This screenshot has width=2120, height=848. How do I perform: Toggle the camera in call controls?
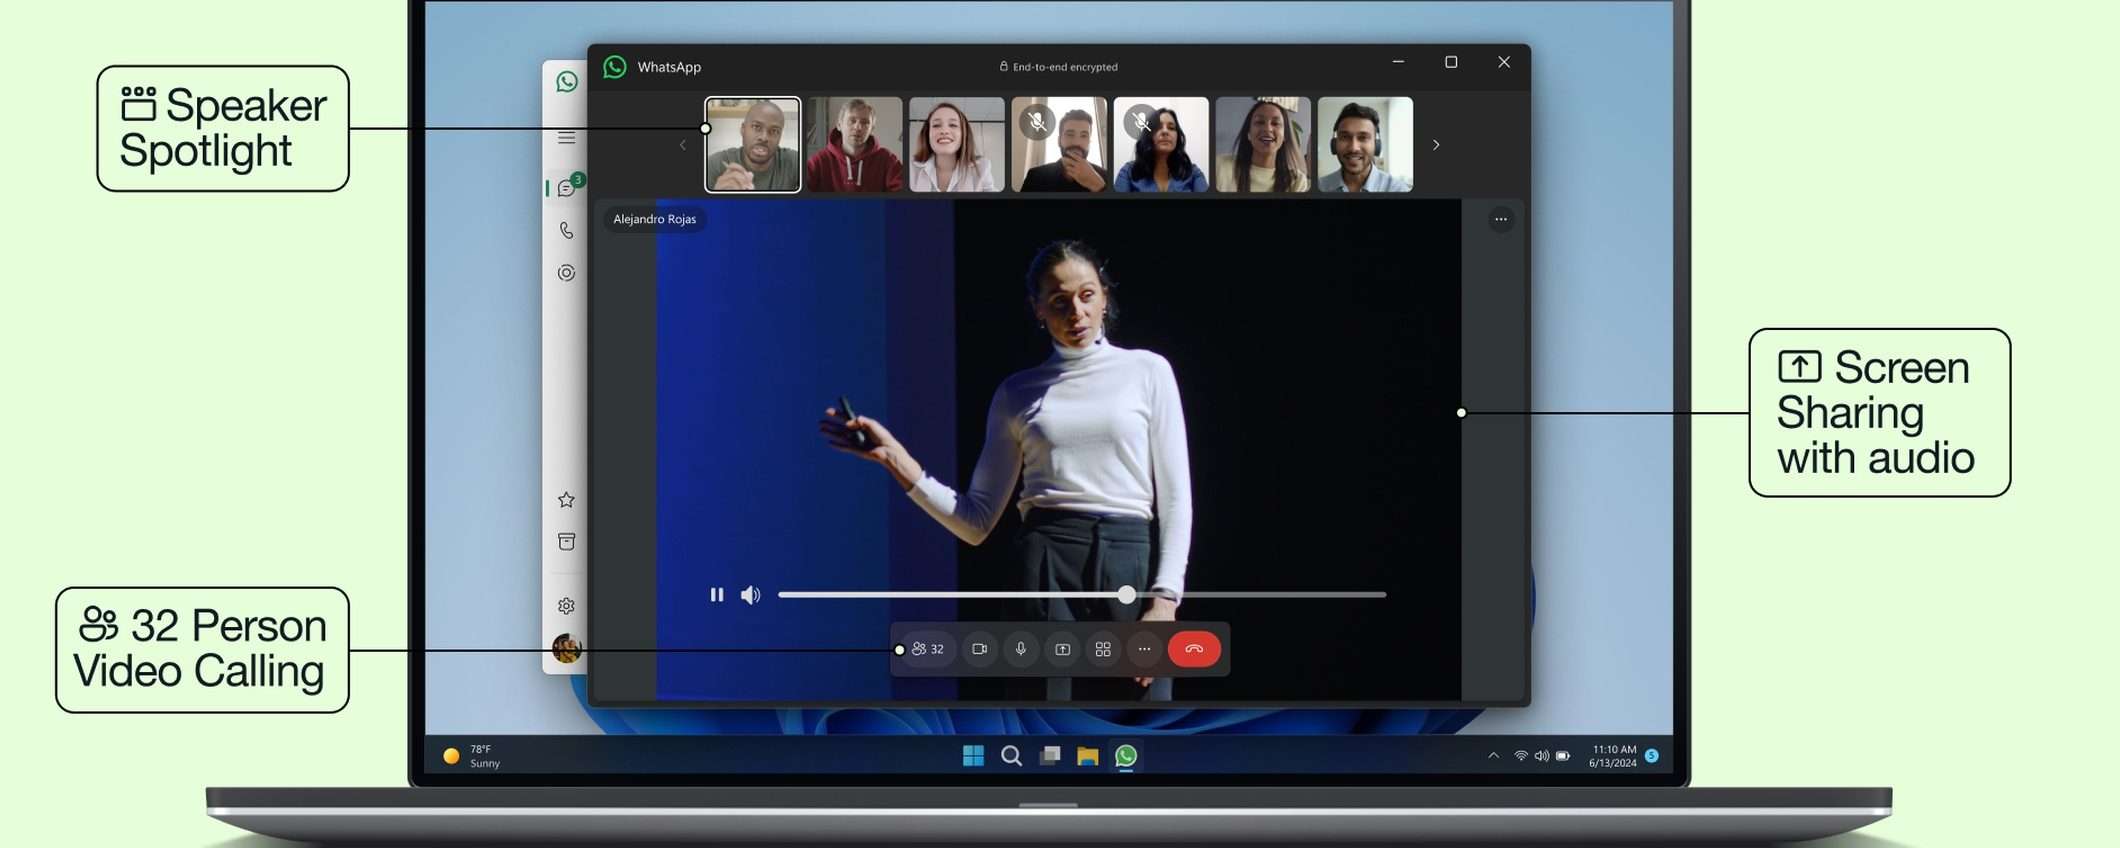(x=979, y=649)
